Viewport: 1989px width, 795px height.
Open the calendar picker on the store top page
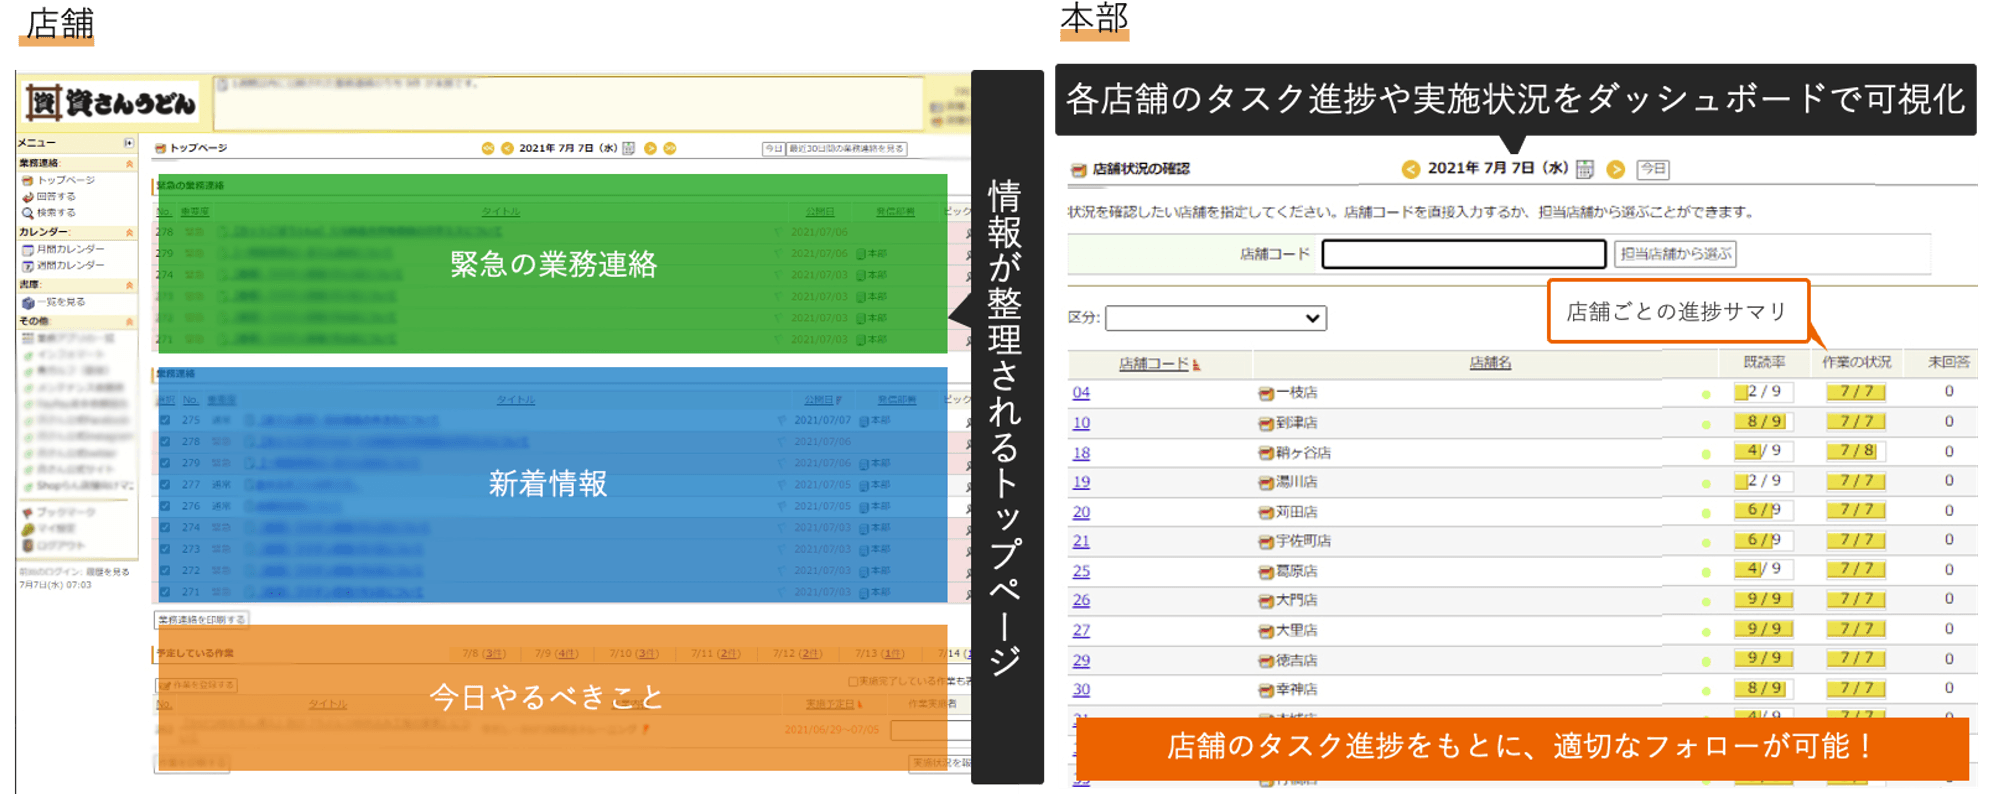pos(629,148)
